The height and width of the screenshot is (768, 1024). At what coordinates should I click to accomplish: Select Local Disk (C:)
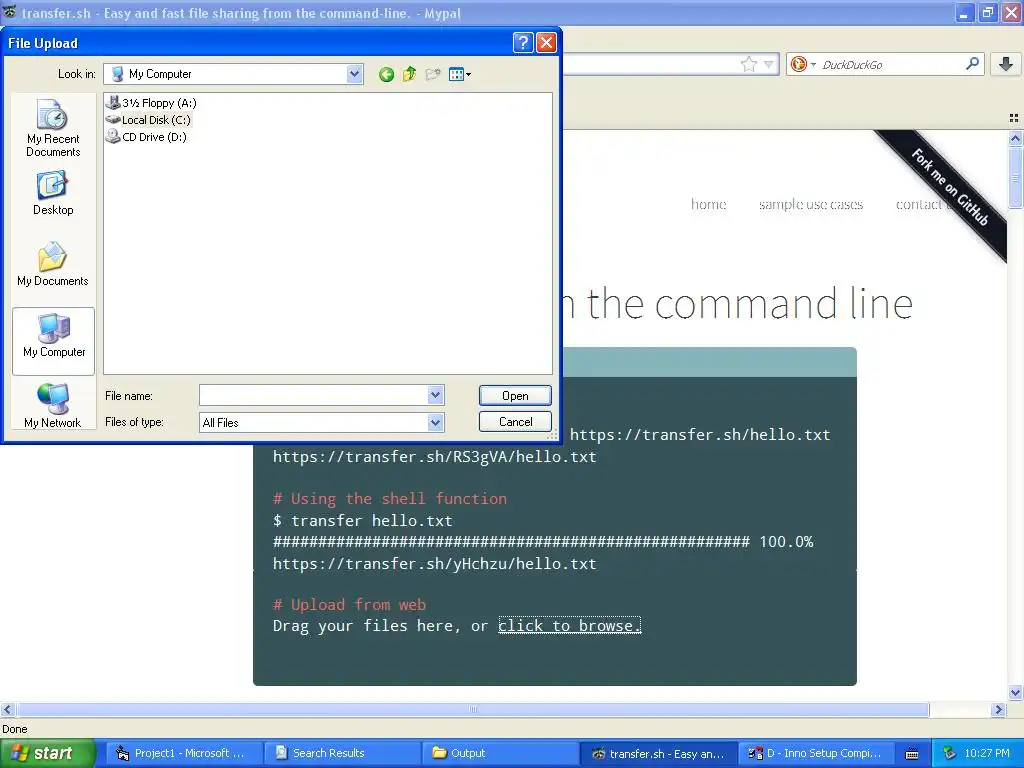(149, 120)
